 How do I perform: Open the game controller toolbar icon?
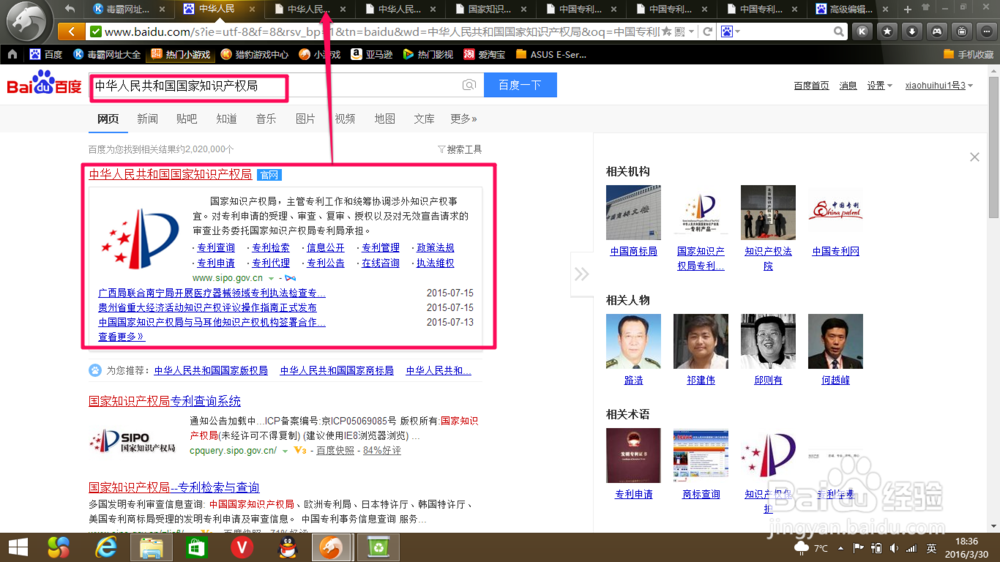pyautogui.click(x=937, y=31)
